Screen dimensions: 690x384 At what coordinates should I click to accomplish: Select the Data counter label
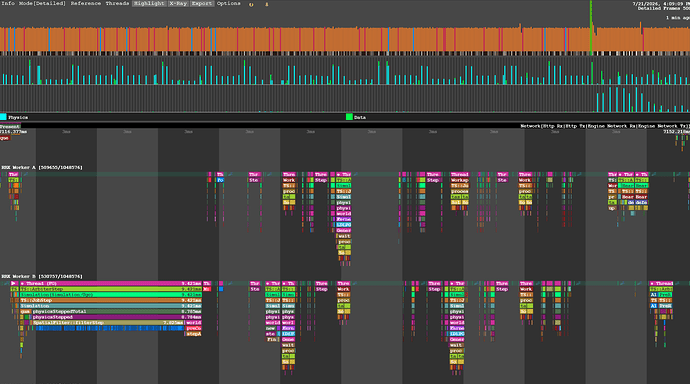point(360,117)
